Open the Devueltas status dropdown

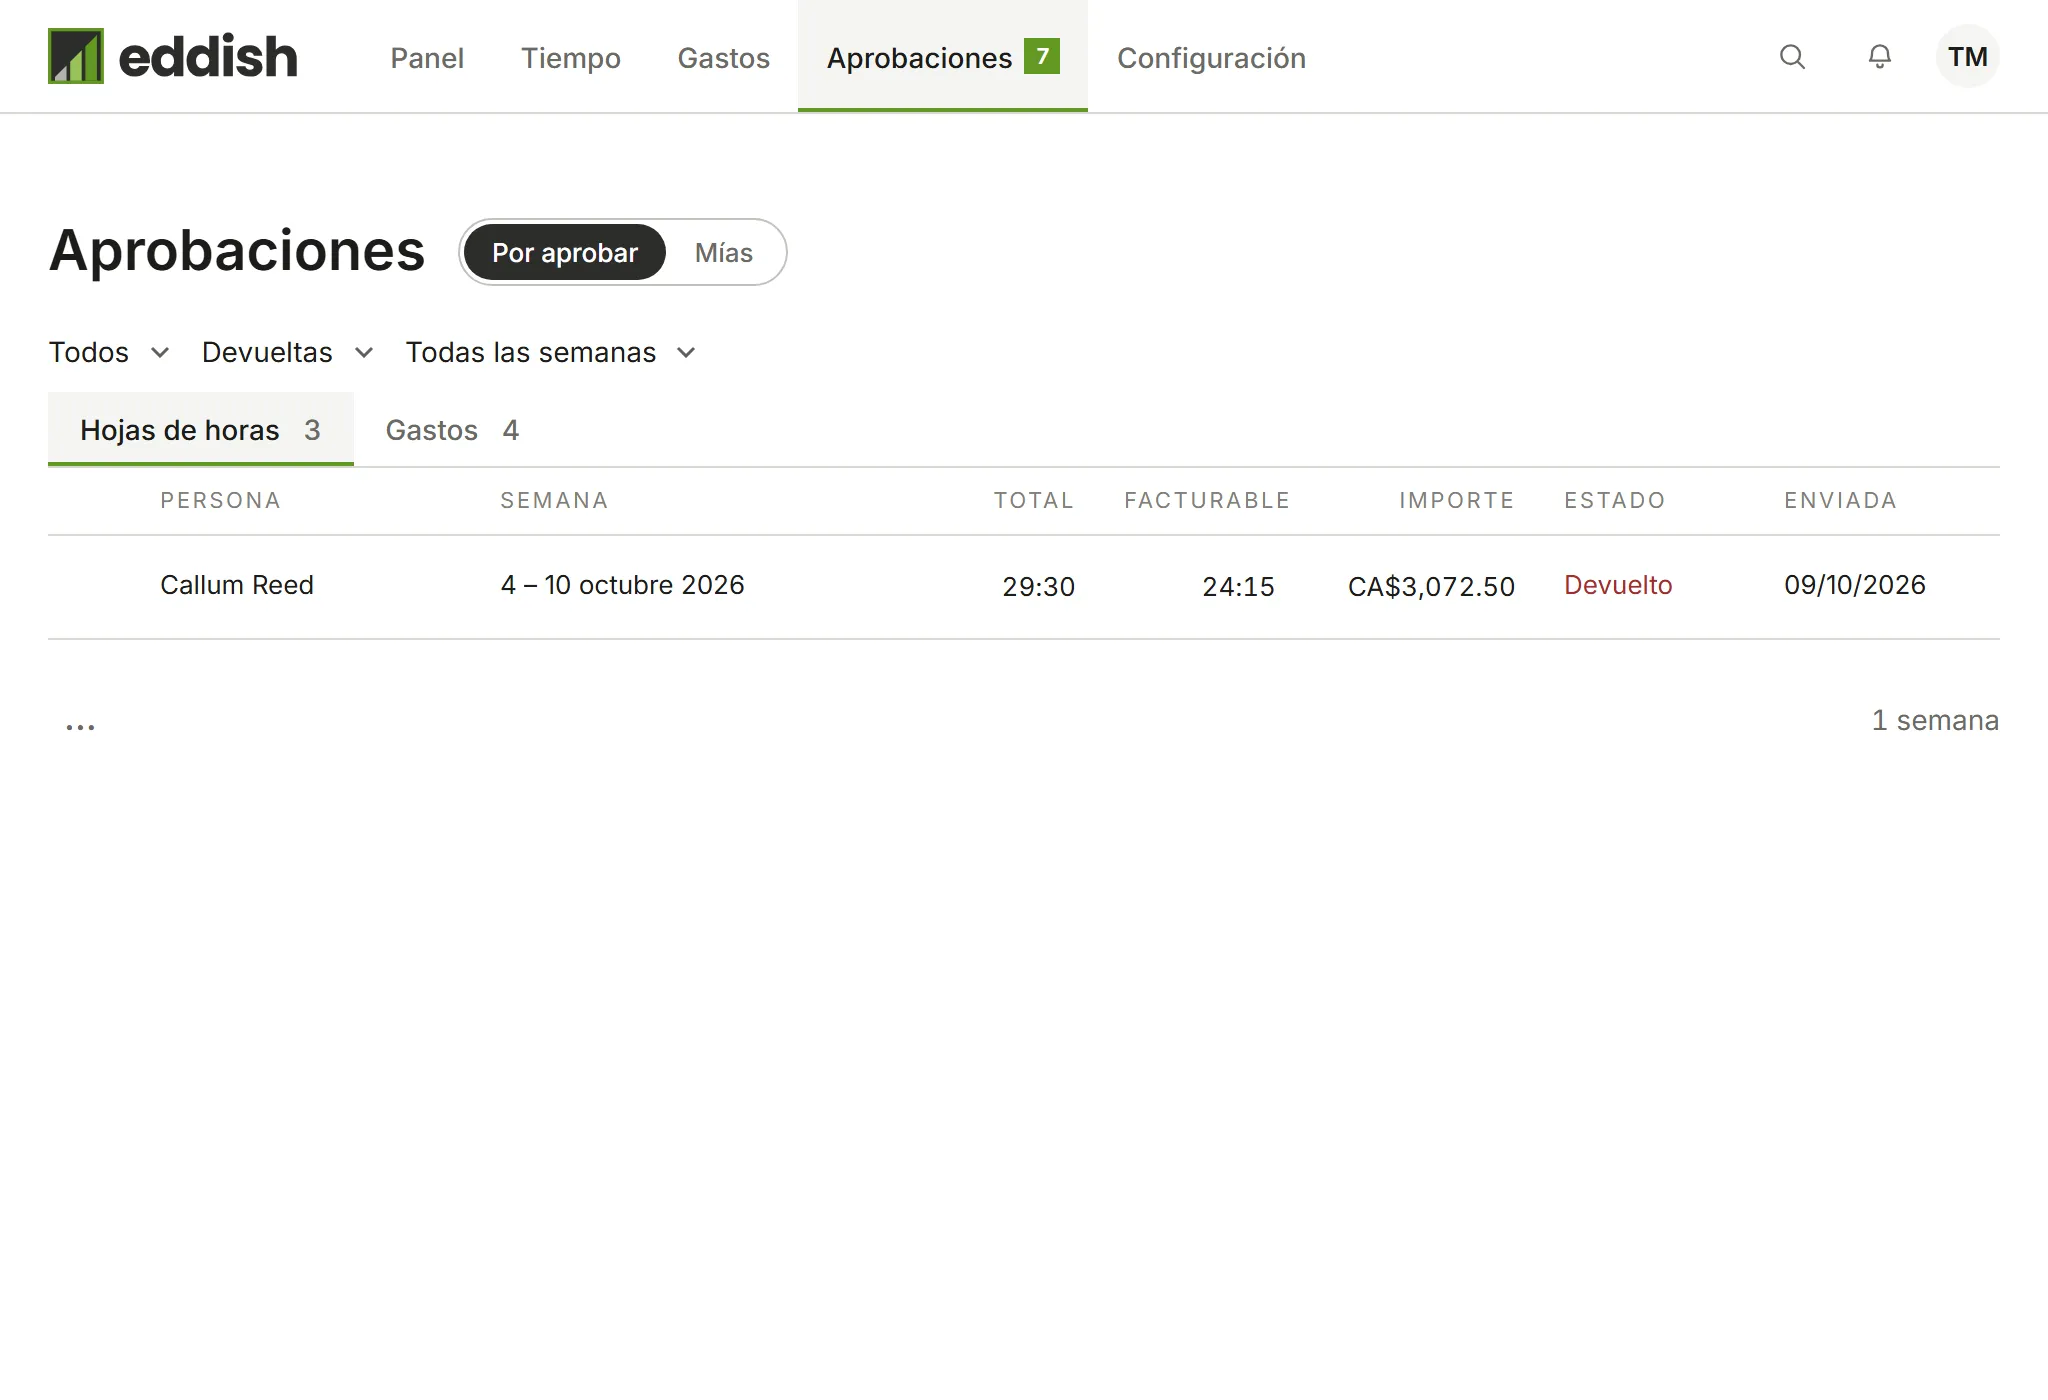point(288,352)
